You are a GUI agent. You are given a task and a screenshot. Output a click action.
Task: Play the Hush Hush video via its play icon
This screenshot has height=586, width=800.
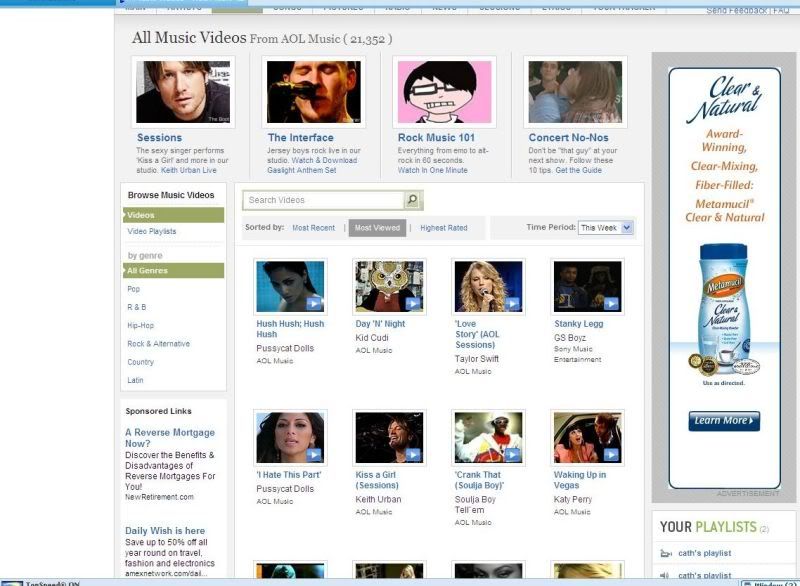point(313,303)
